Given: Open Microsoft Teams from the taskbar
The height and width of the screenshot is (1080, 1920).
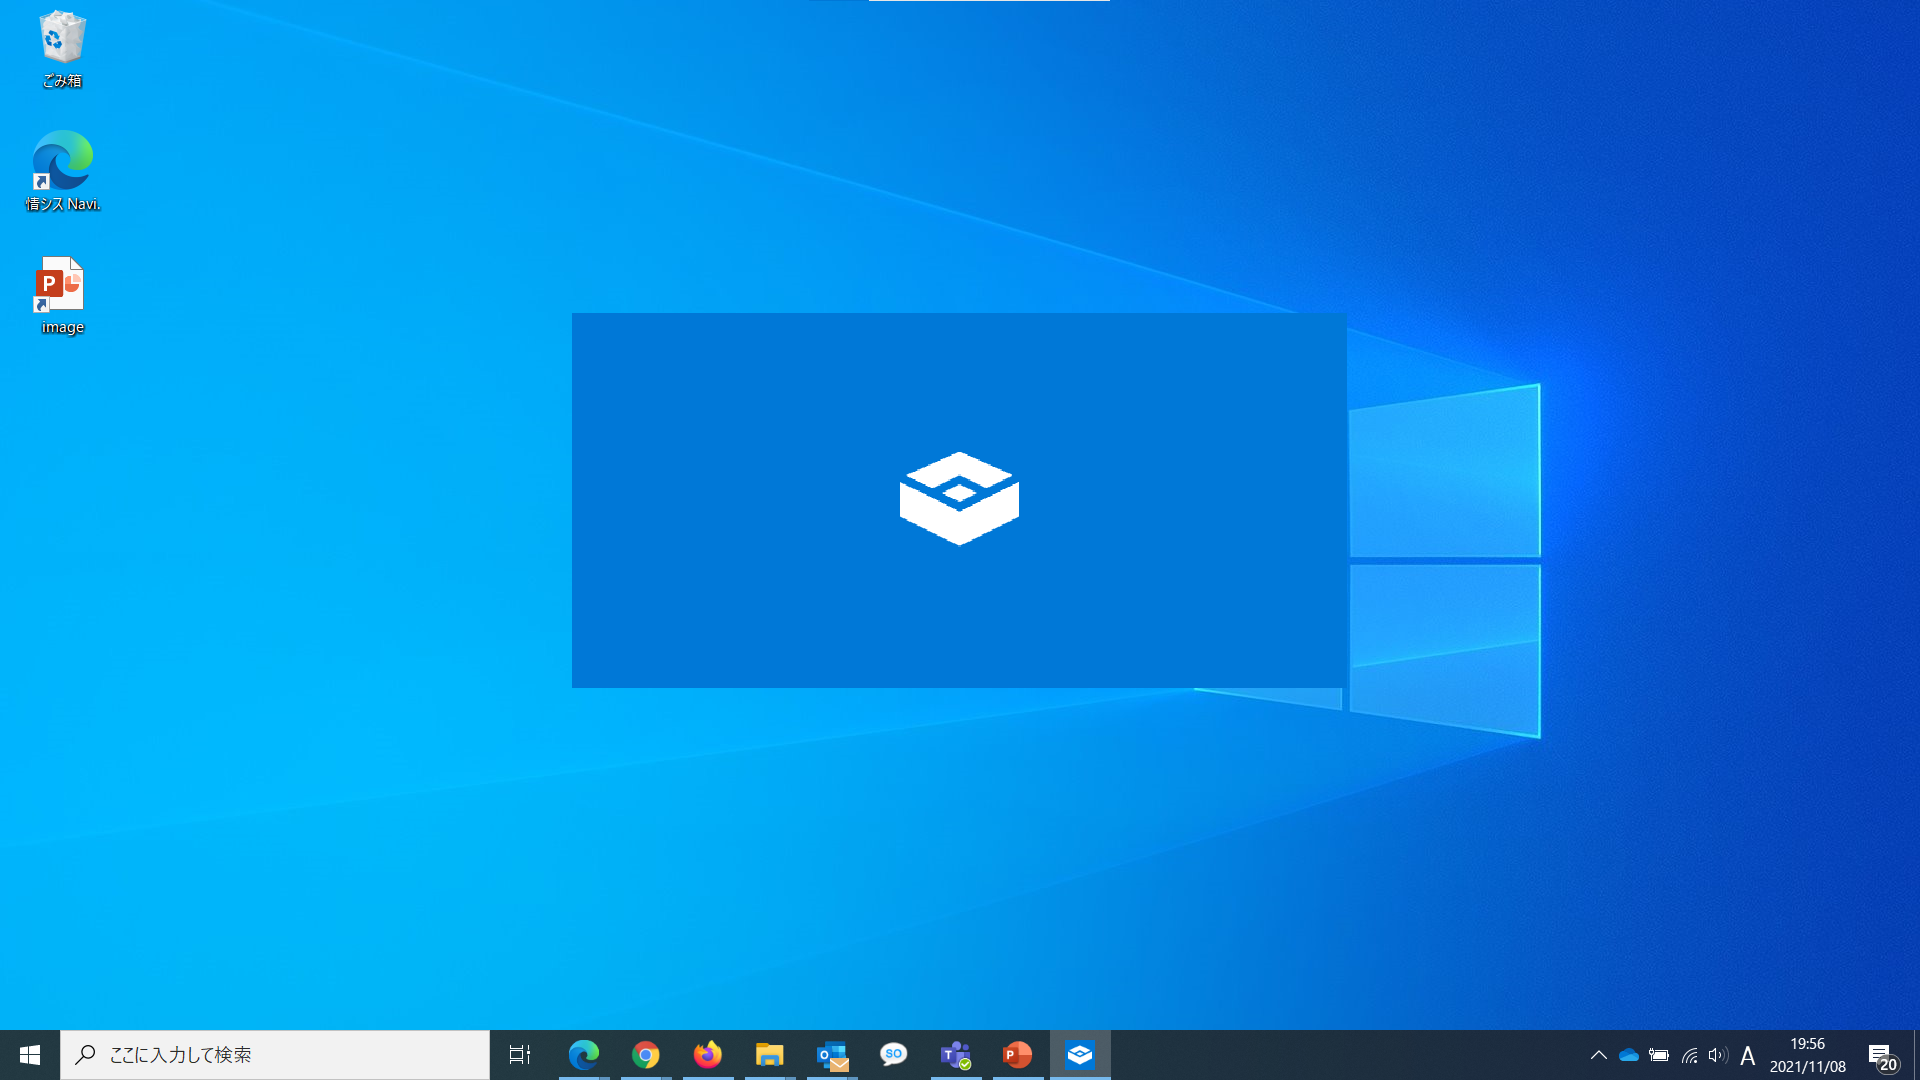Looking at the screenshot, I should click(x=956, y=1055).
